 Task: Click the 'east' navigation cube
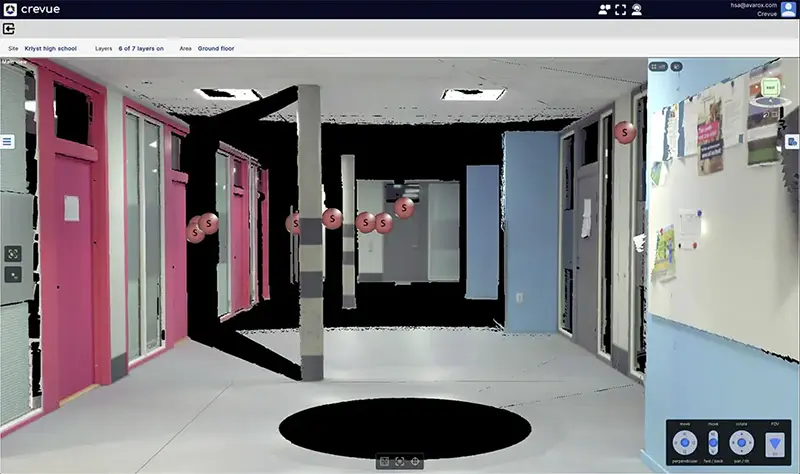pyautogui.click(x=770, y=87)
